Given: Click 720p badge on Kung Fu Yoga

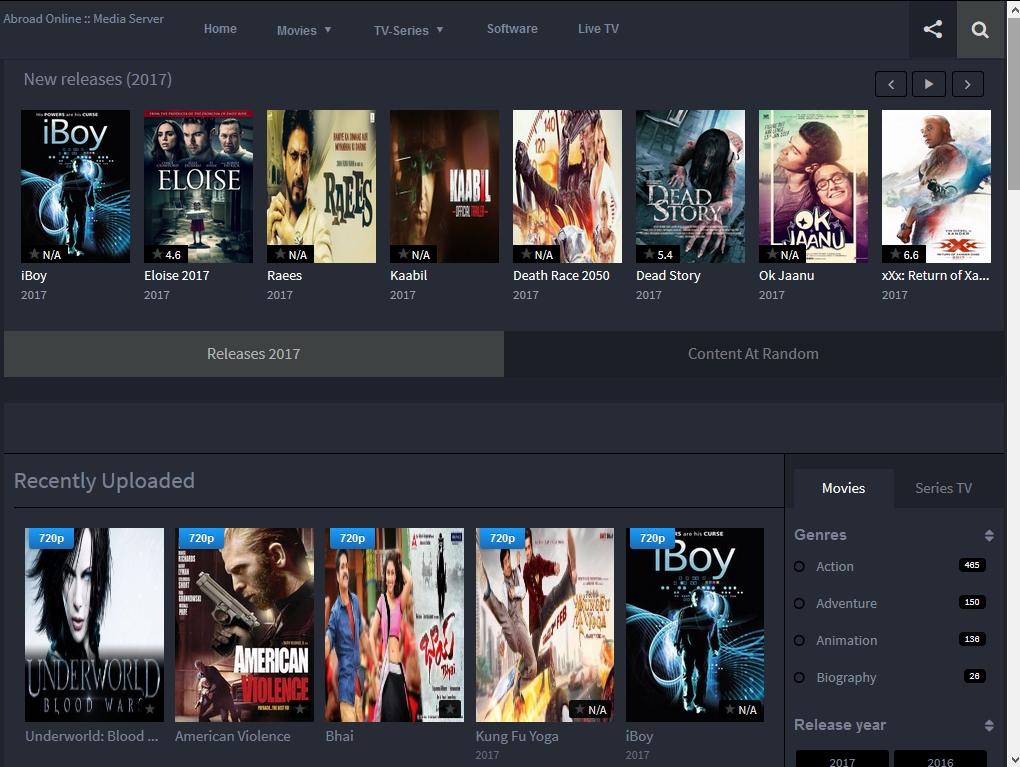Looking at the screenshot, I should tap(502, 538).
